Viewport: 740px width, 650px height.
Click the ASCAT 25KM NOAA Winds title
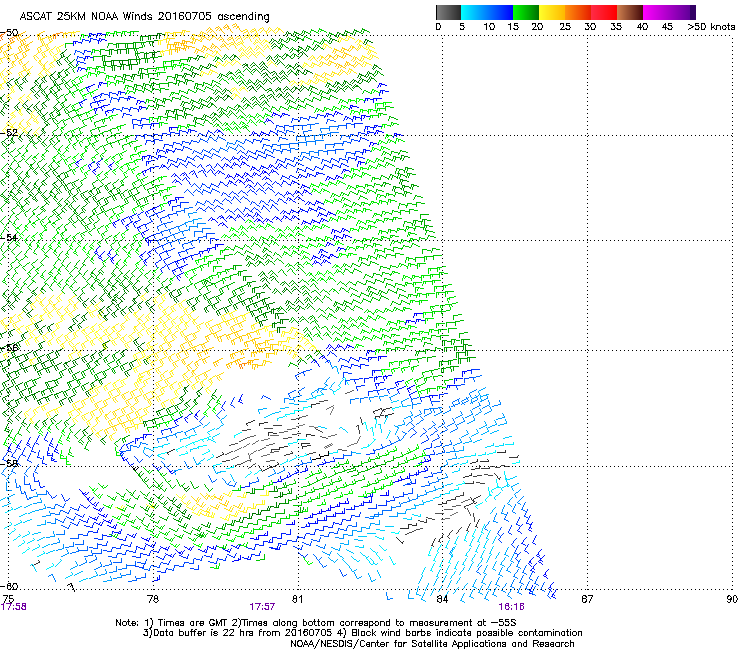tap(144, 17)
